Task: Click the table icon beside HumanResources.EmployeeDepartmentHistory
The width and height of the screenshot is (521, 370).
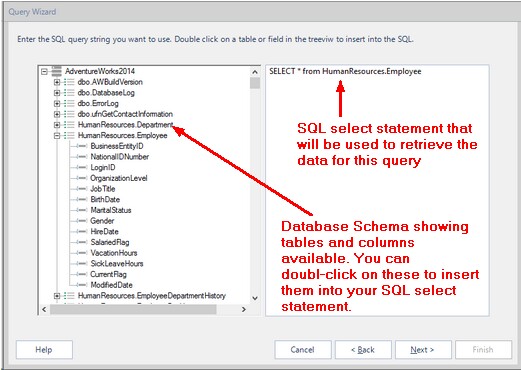Action: click(69, 296)
